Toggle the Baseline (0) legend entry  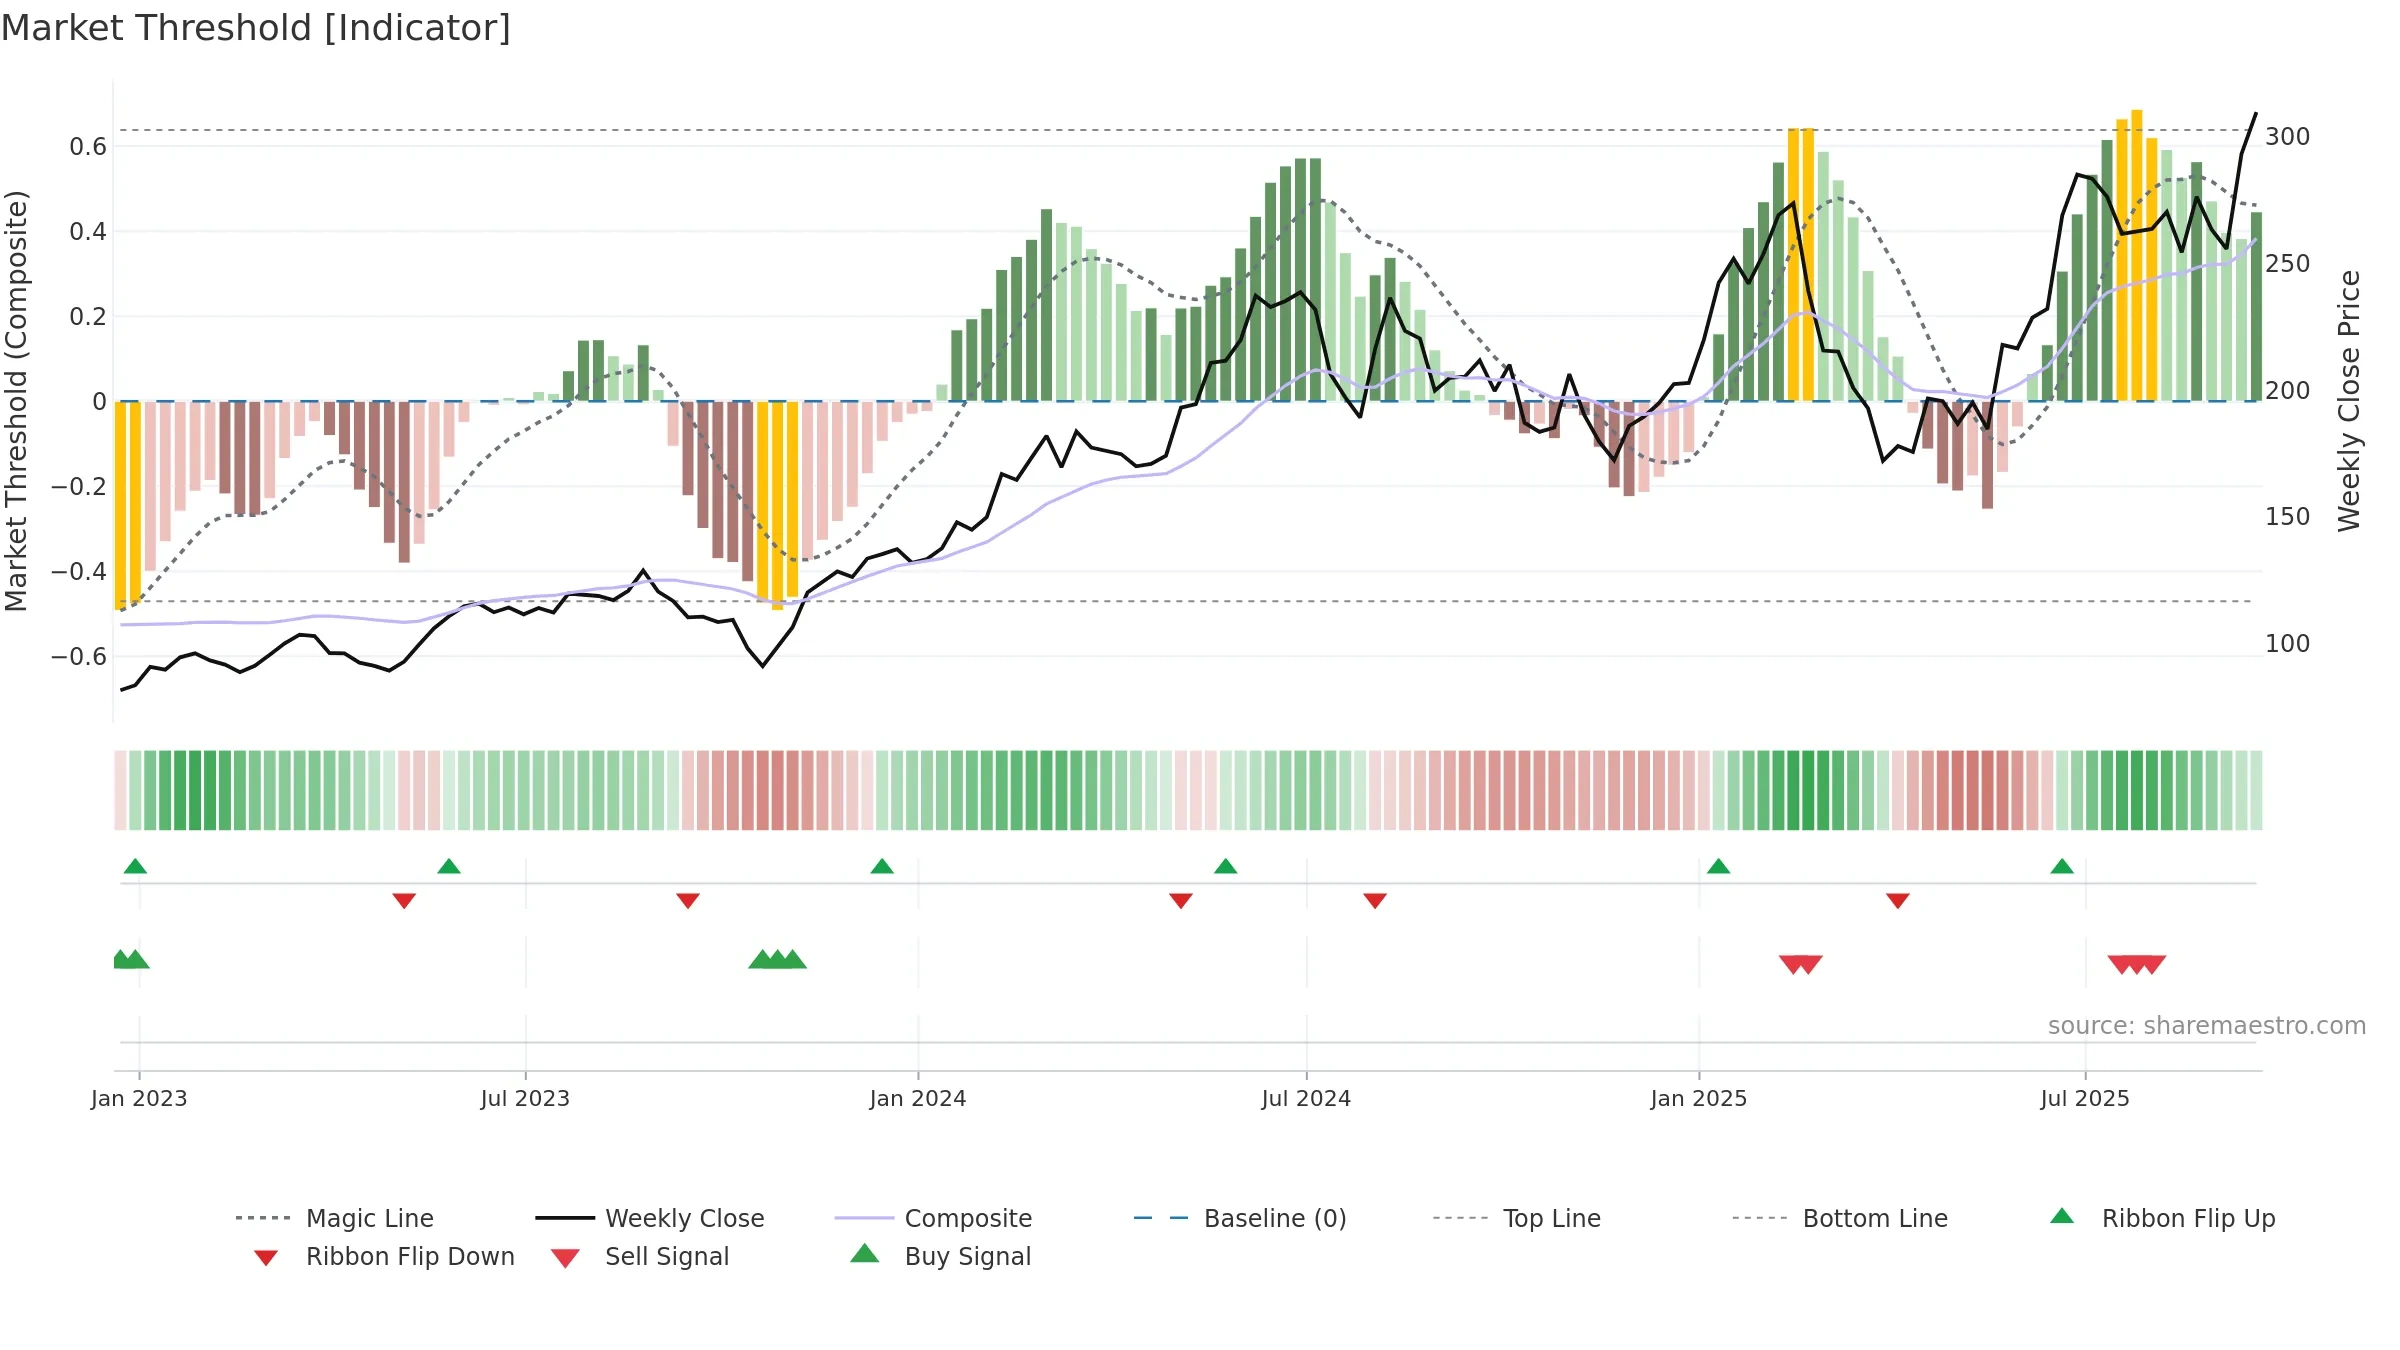coord(1240,1218)
